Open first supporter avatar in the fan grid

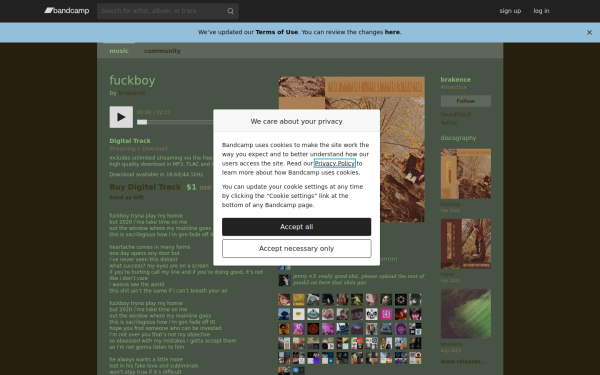[284, 300]
